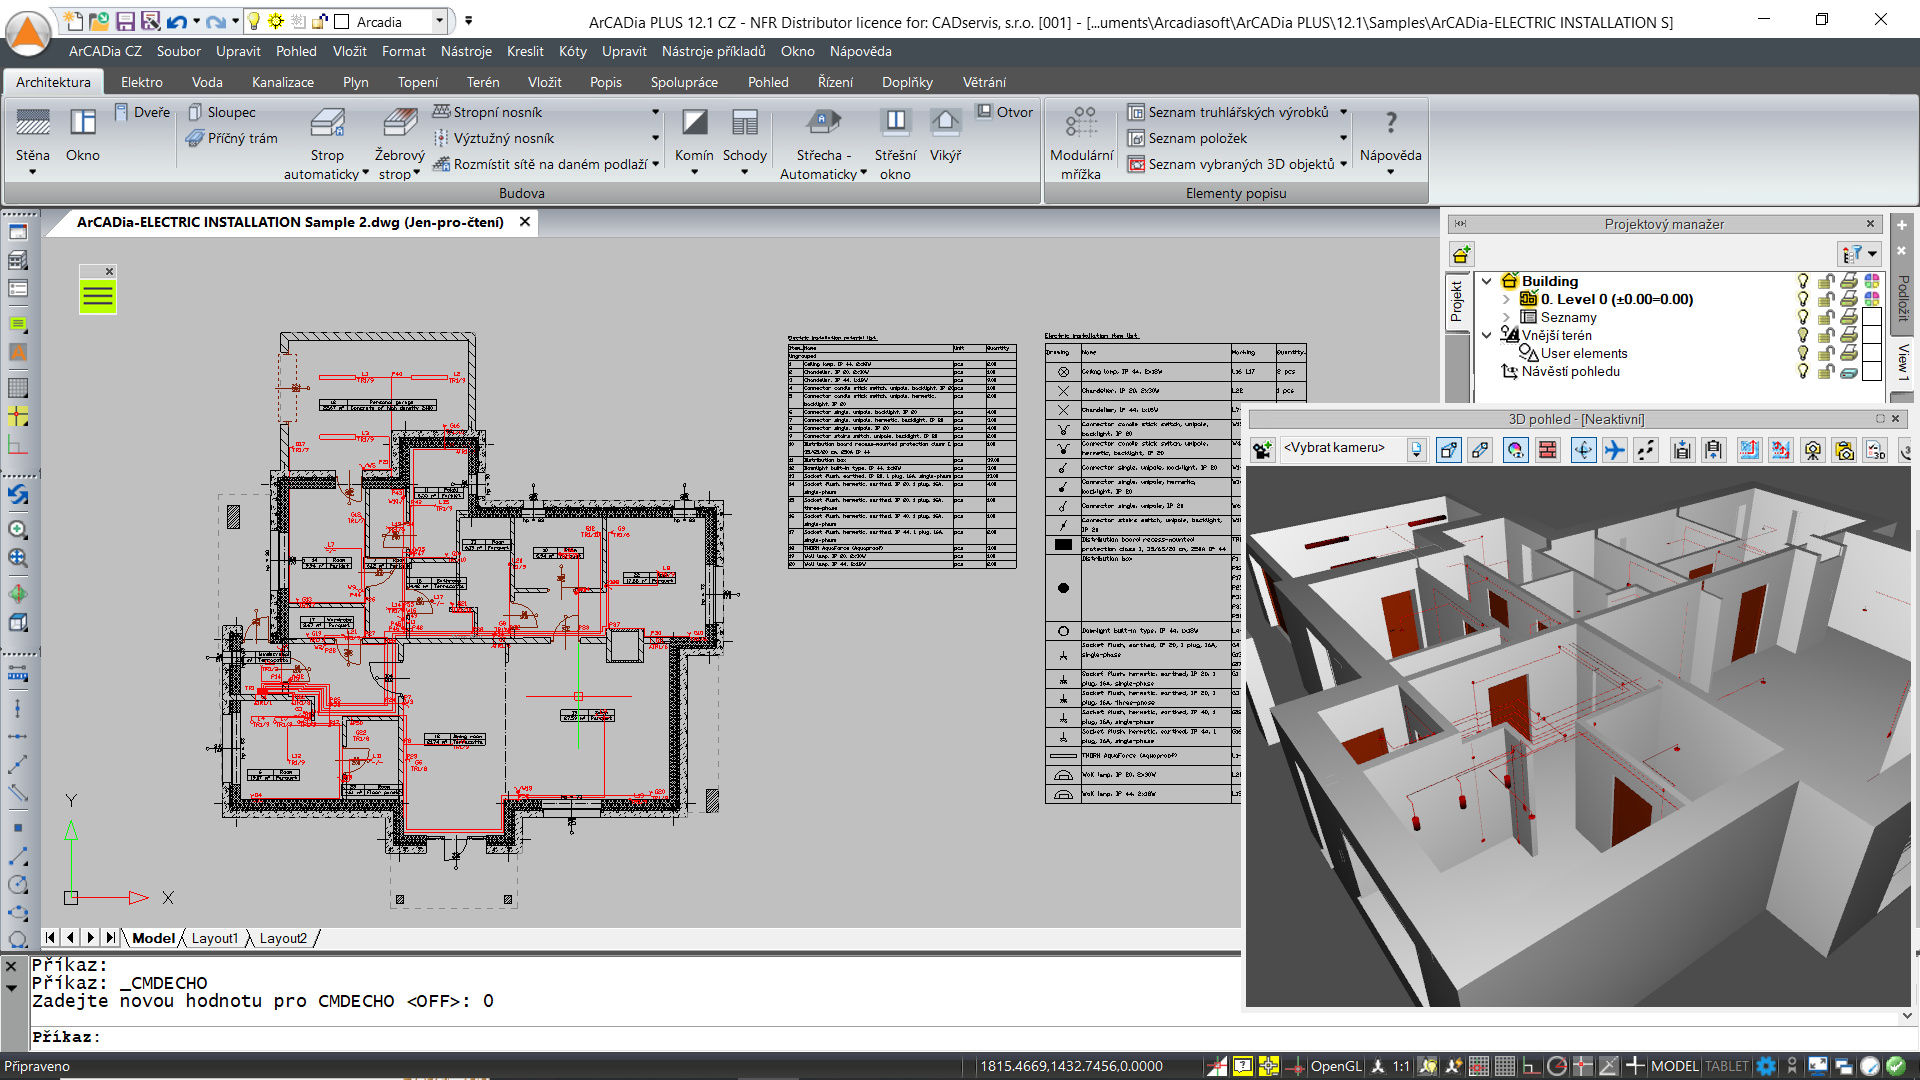This screenshot has width=1920, height=1080.
Task: Insert a Dveře door element
Action: pos(142,112)
